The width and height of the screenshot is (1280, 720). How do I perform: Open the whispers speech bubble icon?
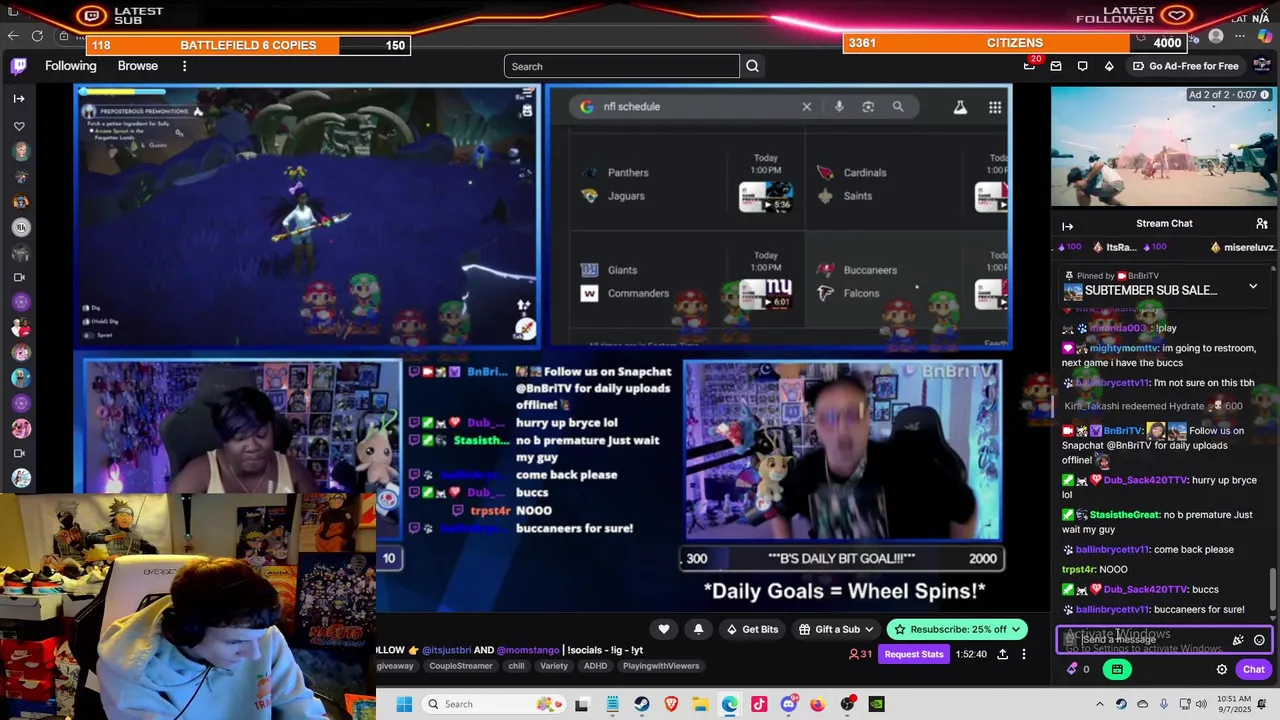tap(1082, 66)
